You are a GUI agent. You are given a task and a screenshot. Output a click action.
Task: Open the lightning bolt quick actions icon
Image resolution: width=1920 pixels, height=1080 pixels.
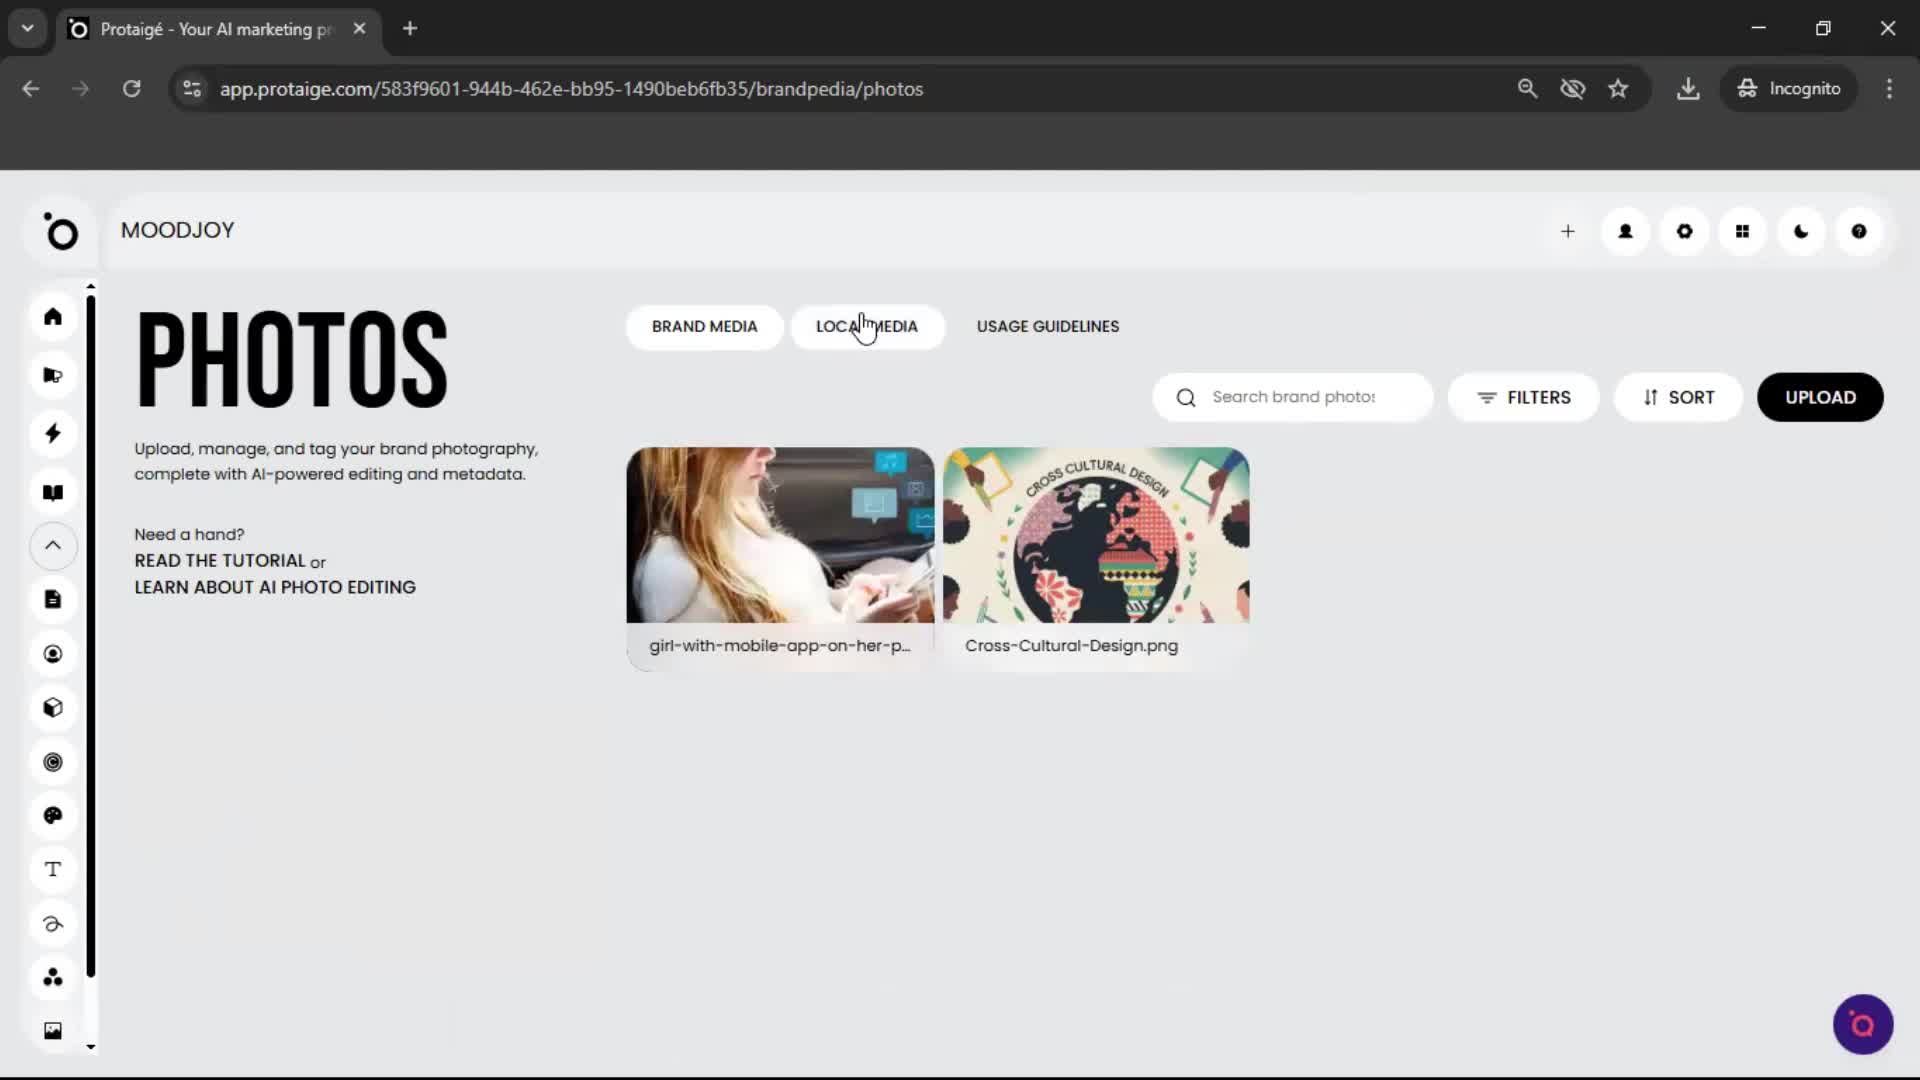[52, 433]
